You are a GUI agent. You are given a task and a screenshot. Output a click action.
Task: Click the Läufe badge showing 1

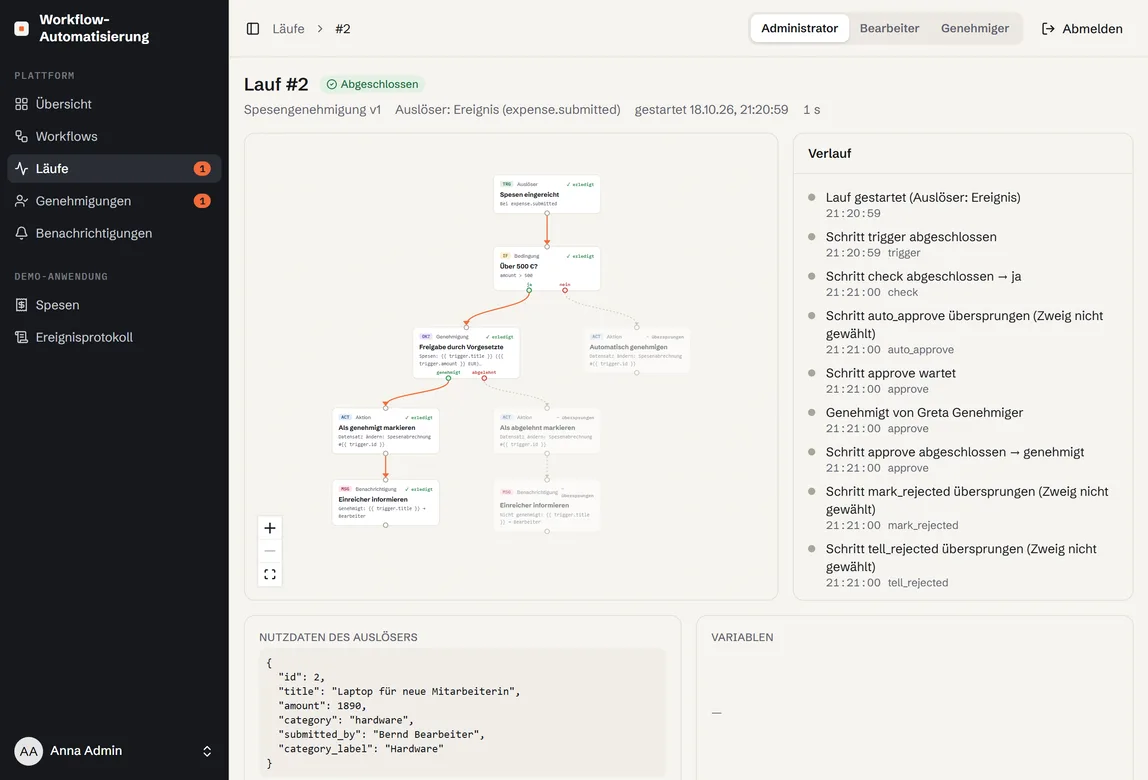202,168
